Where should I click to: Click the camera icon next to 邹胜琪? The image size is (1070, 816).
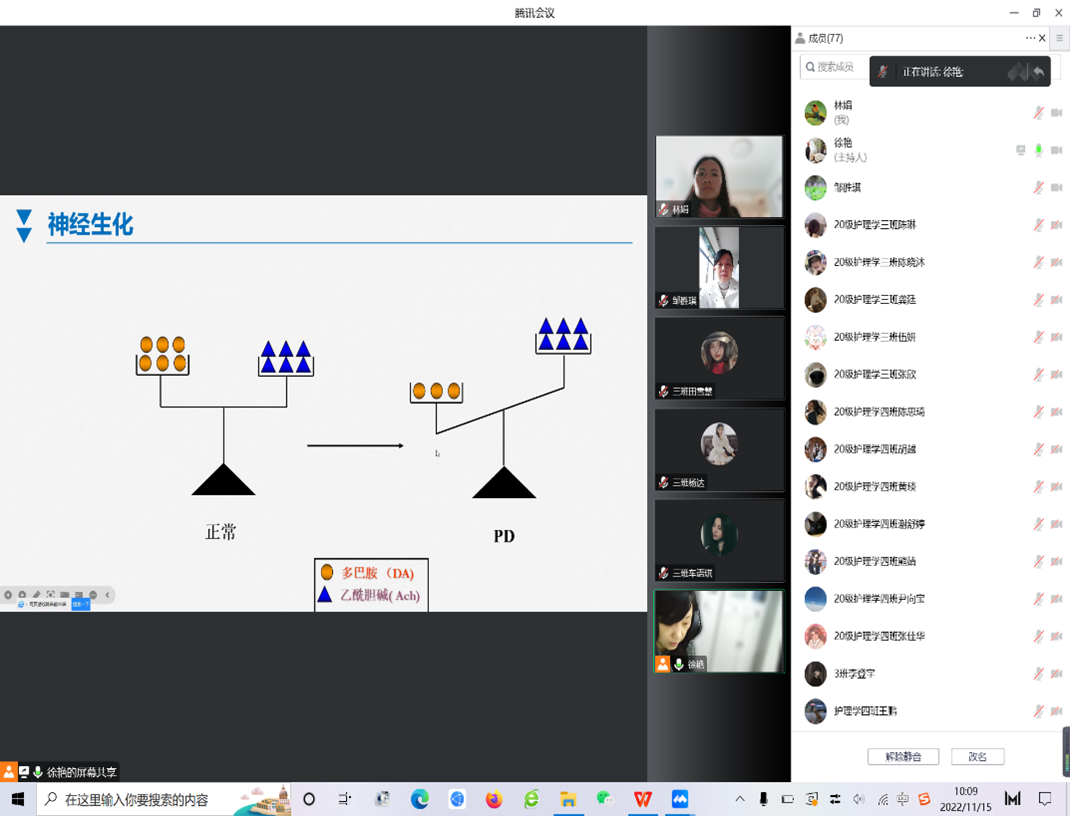click(x=1056, y=188)
